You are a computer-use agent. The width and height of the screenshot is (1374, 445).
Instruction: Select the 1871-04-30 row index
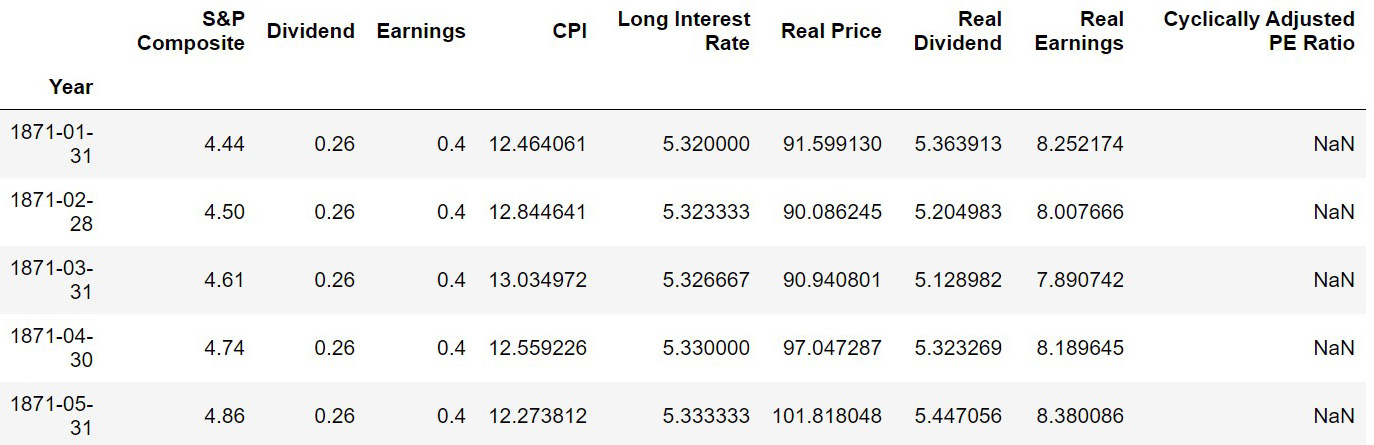point(52,348)
